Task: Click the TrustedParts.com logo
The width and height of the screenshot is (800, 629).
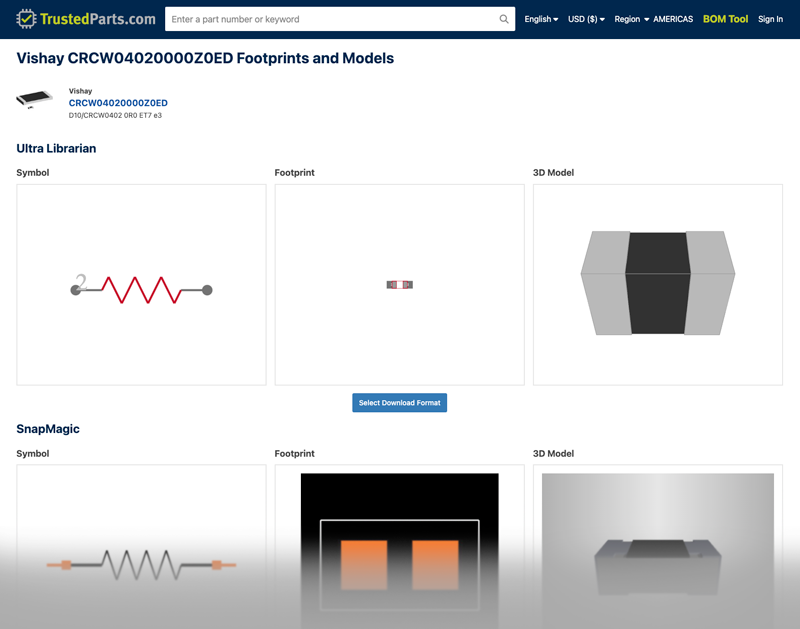Action: (86, 19)
